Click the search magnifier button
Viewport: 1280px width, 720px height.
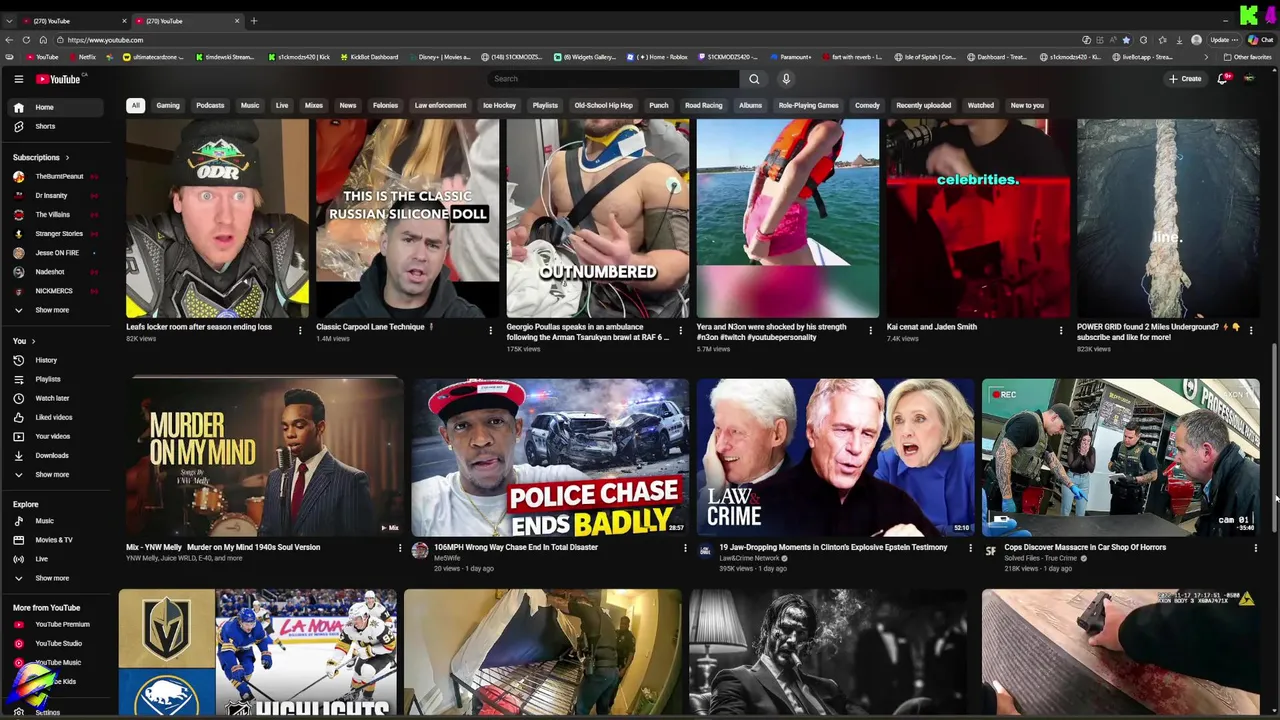coord(754,79)
